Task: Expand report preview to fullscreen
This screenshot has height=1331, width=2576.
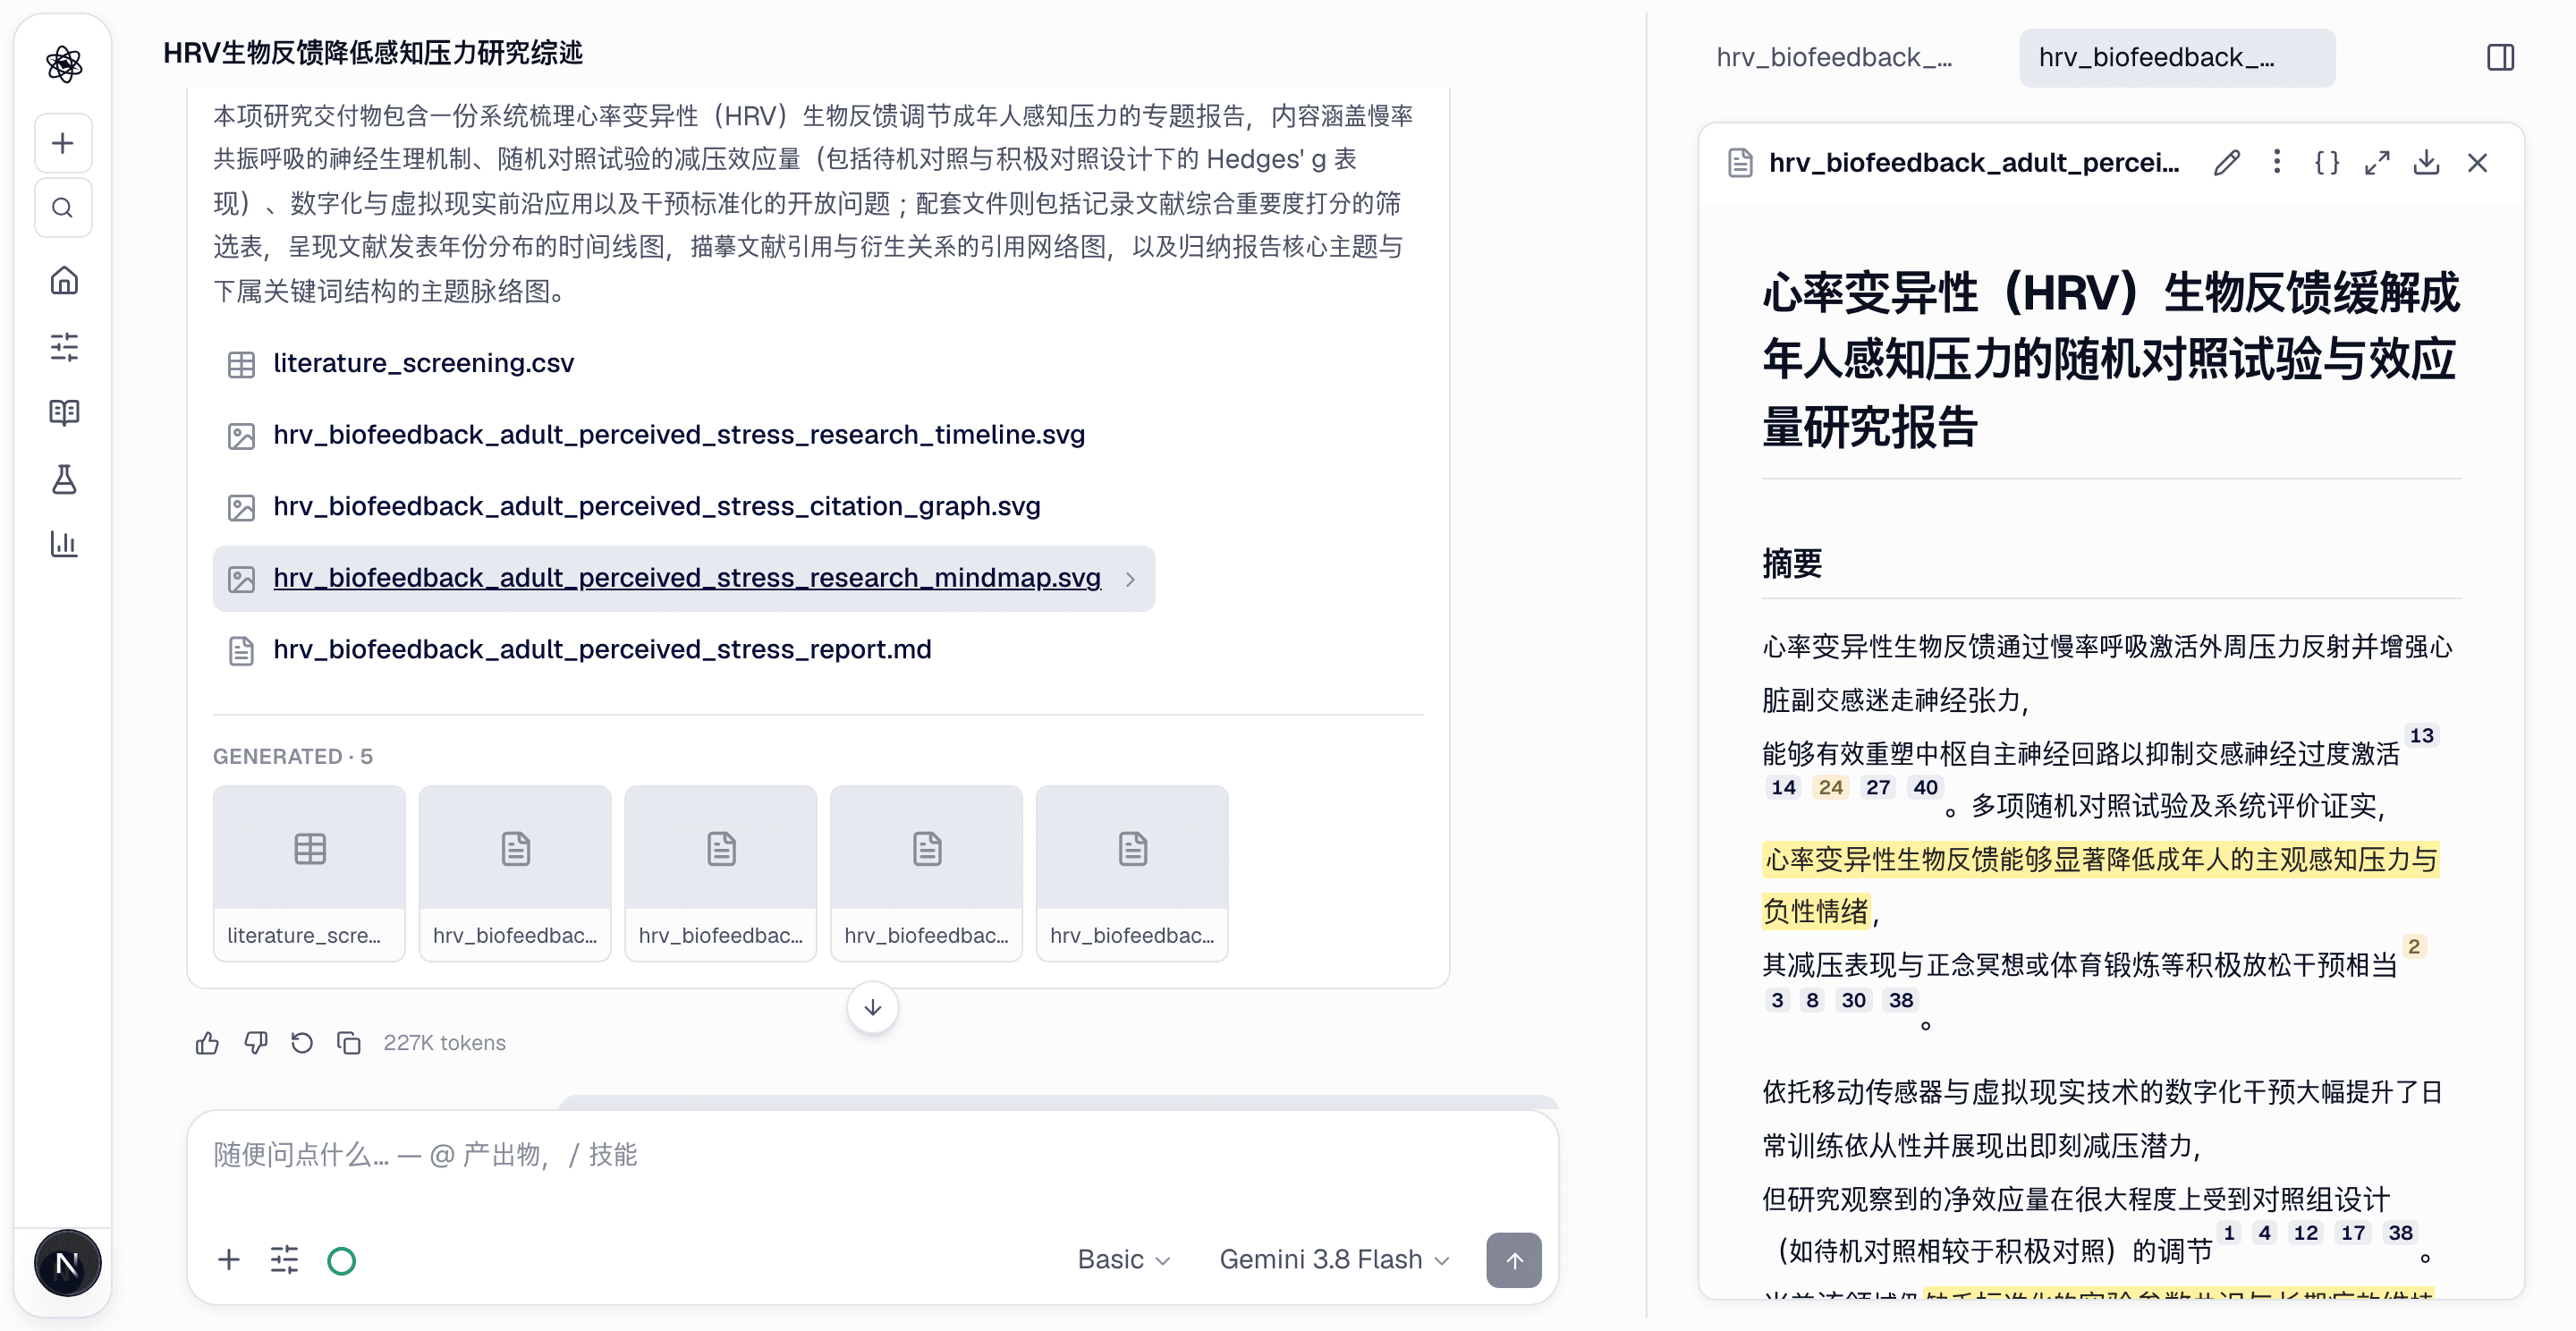Action: (x=2377, y=162)
